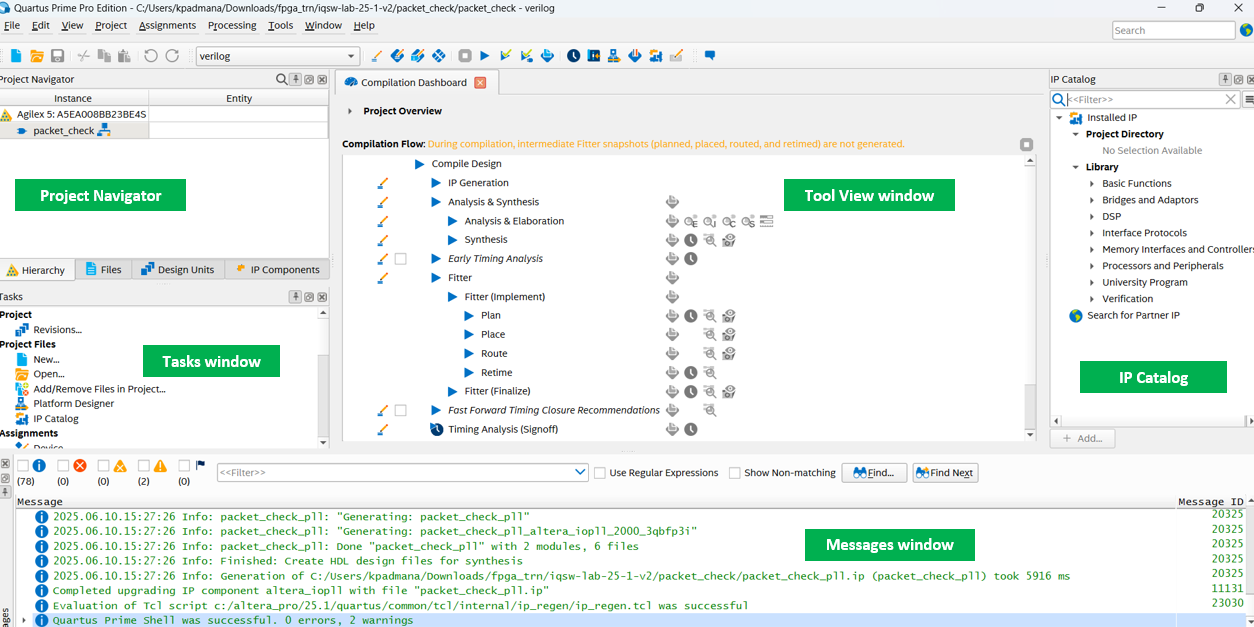
Task: Click the gray square icon right of Compilation Flow
Action: coord(1026,144)
